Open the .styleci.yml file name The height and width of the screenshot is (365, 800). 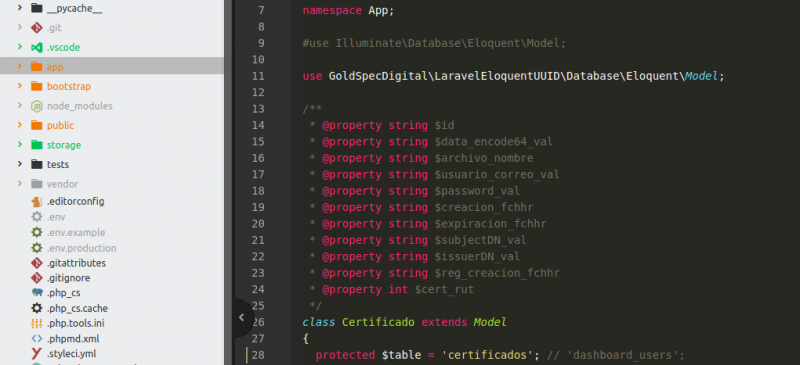[x=71, y=353]
